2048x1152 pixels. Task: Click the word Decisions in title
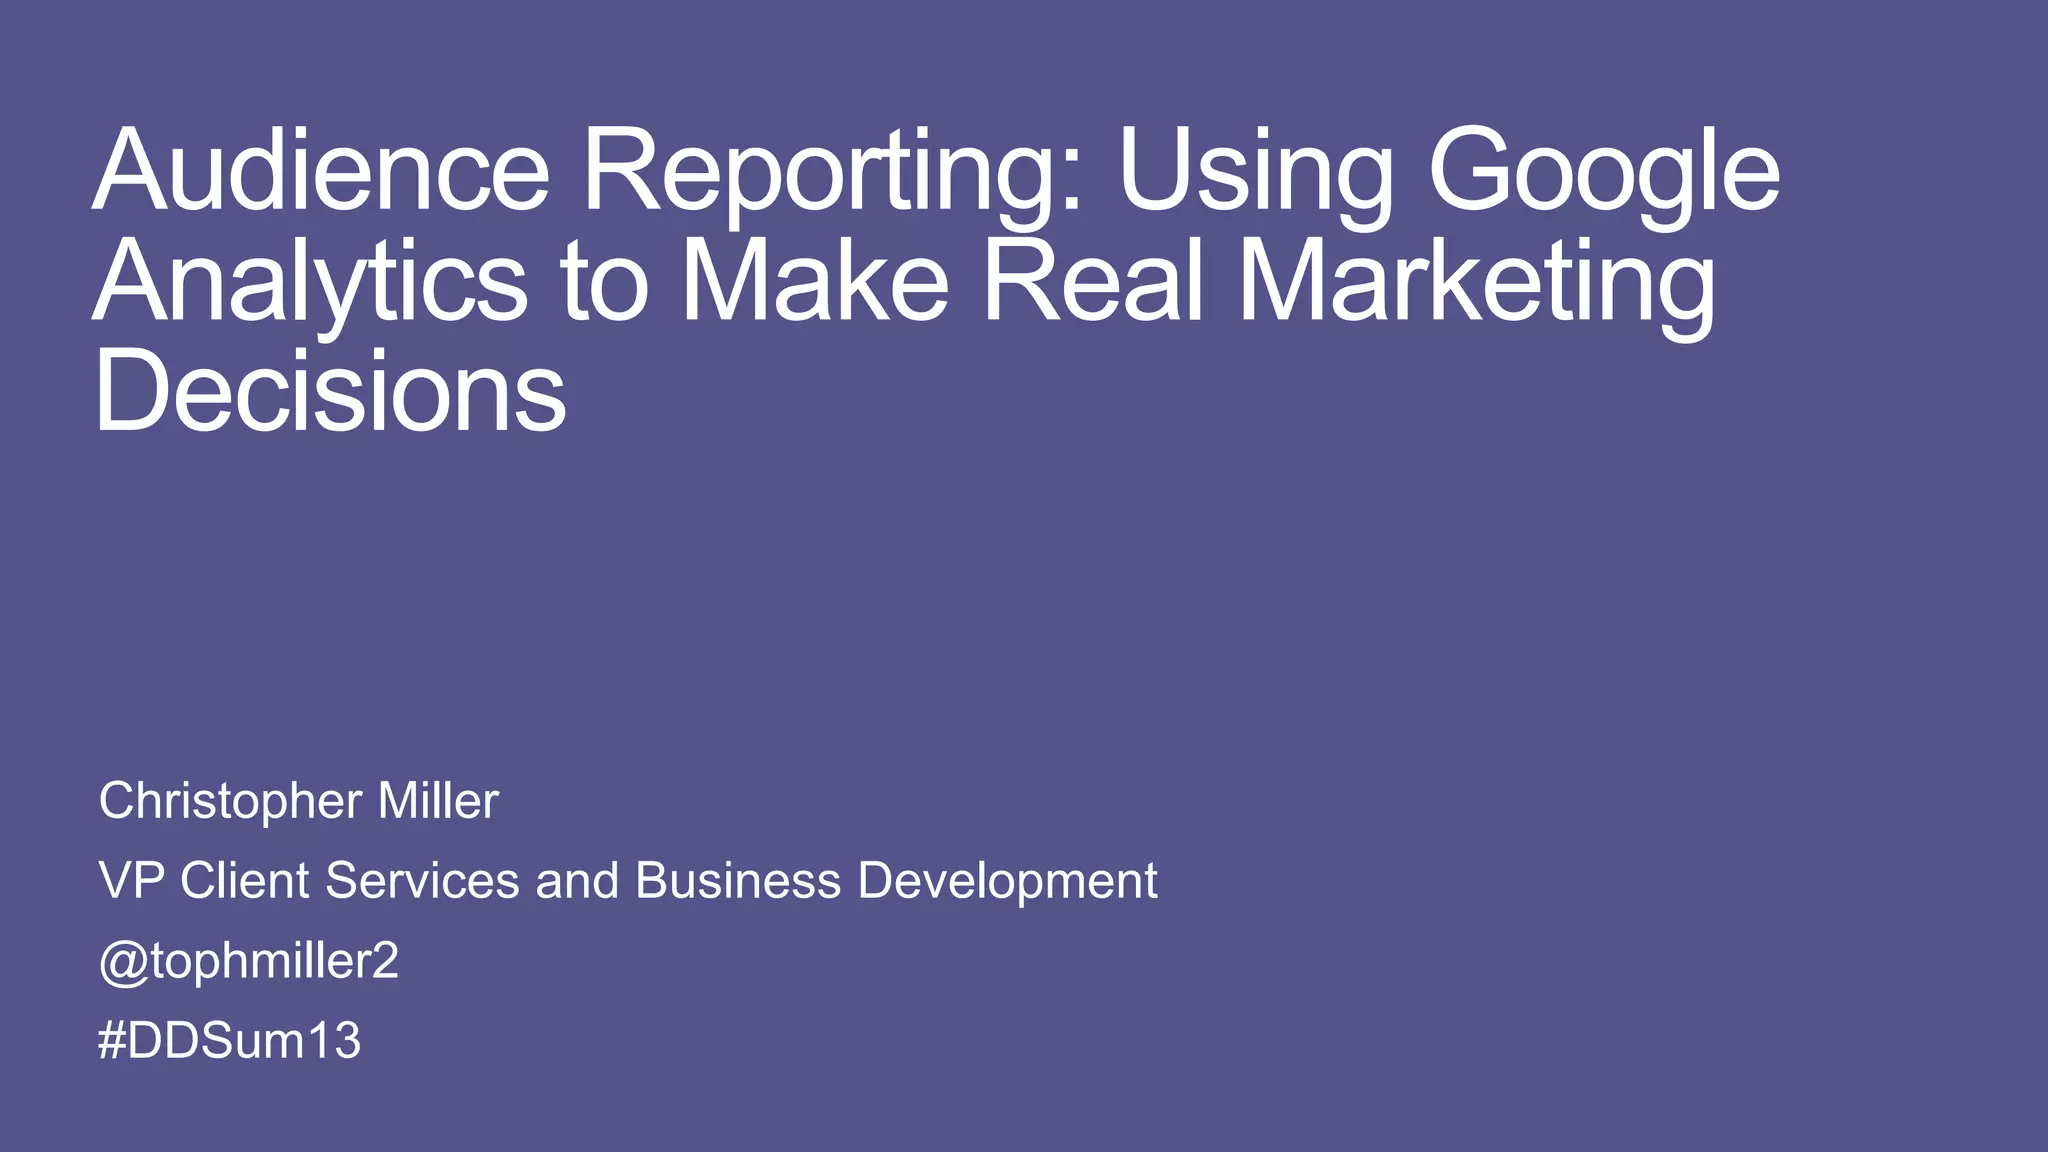click(330, 391)
